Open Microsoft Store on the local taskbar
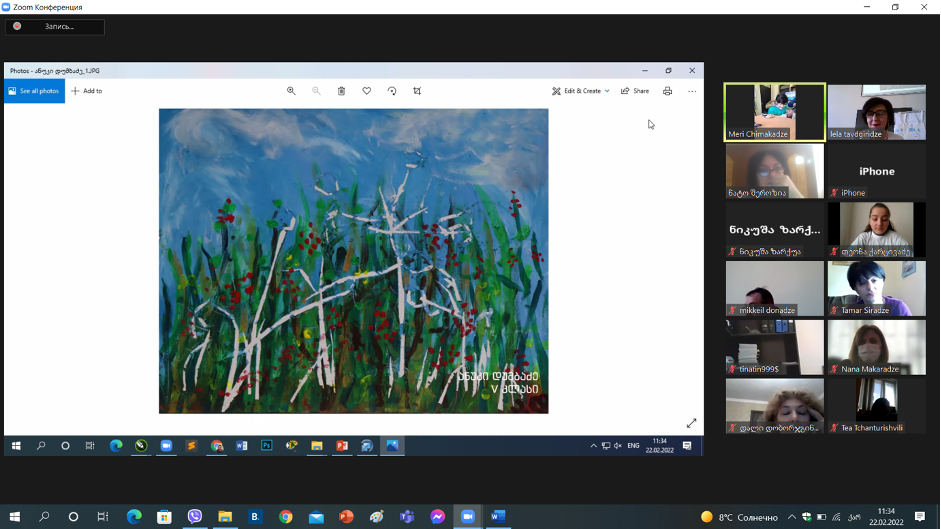Screen dimensions: 941x529 click(x=164, y=517)
